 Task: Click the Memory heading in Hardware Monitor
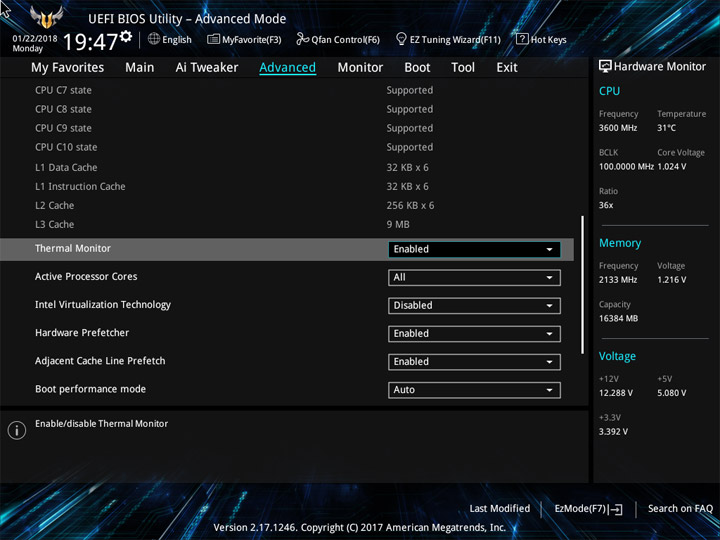pyautogui.click(x=620, y=243)
